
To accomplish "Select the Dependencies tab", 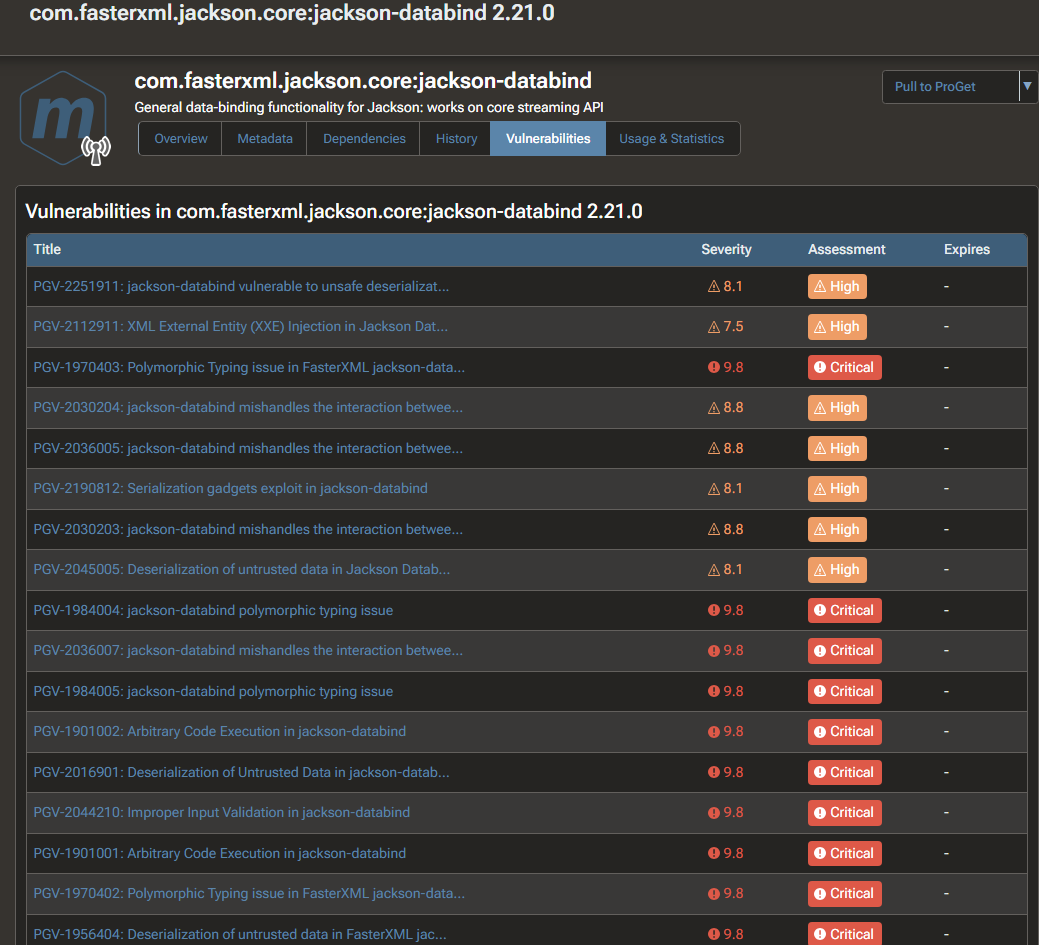I will (x=364, y=139).
